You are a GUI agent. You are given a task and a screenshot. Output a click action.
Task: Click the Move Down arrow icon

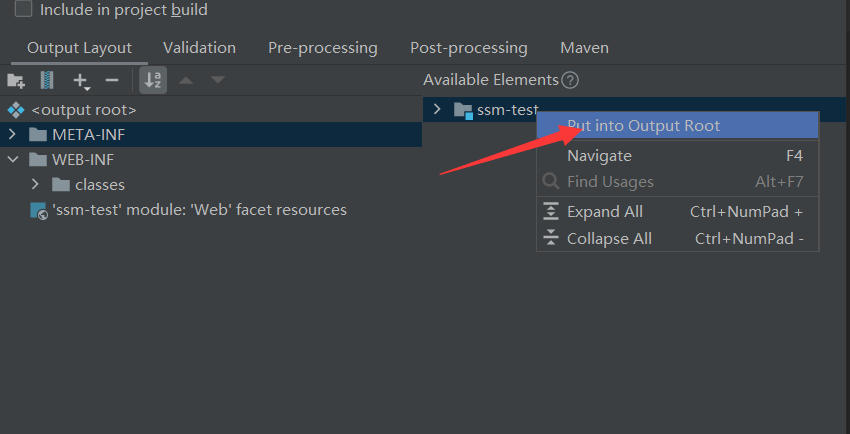click(x=217, y=80)
